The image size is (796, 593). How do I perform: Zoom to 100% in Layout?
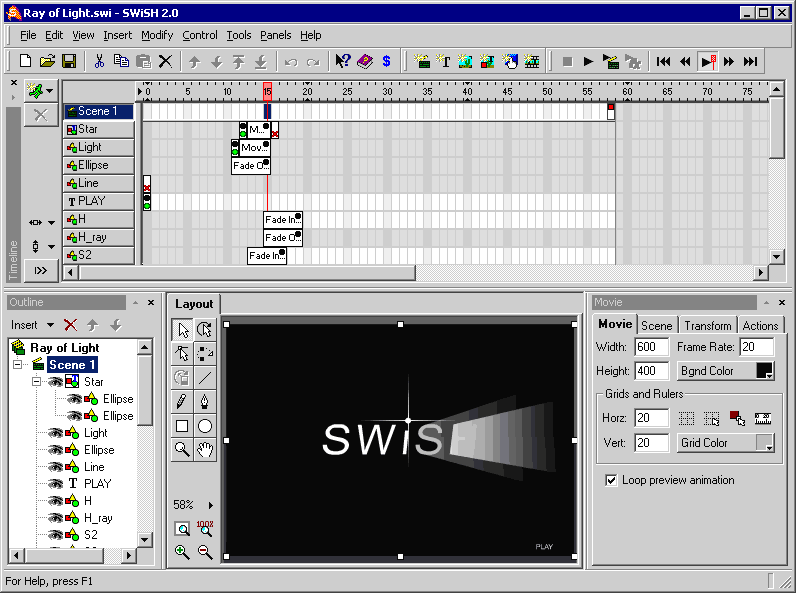pos(205,529)
